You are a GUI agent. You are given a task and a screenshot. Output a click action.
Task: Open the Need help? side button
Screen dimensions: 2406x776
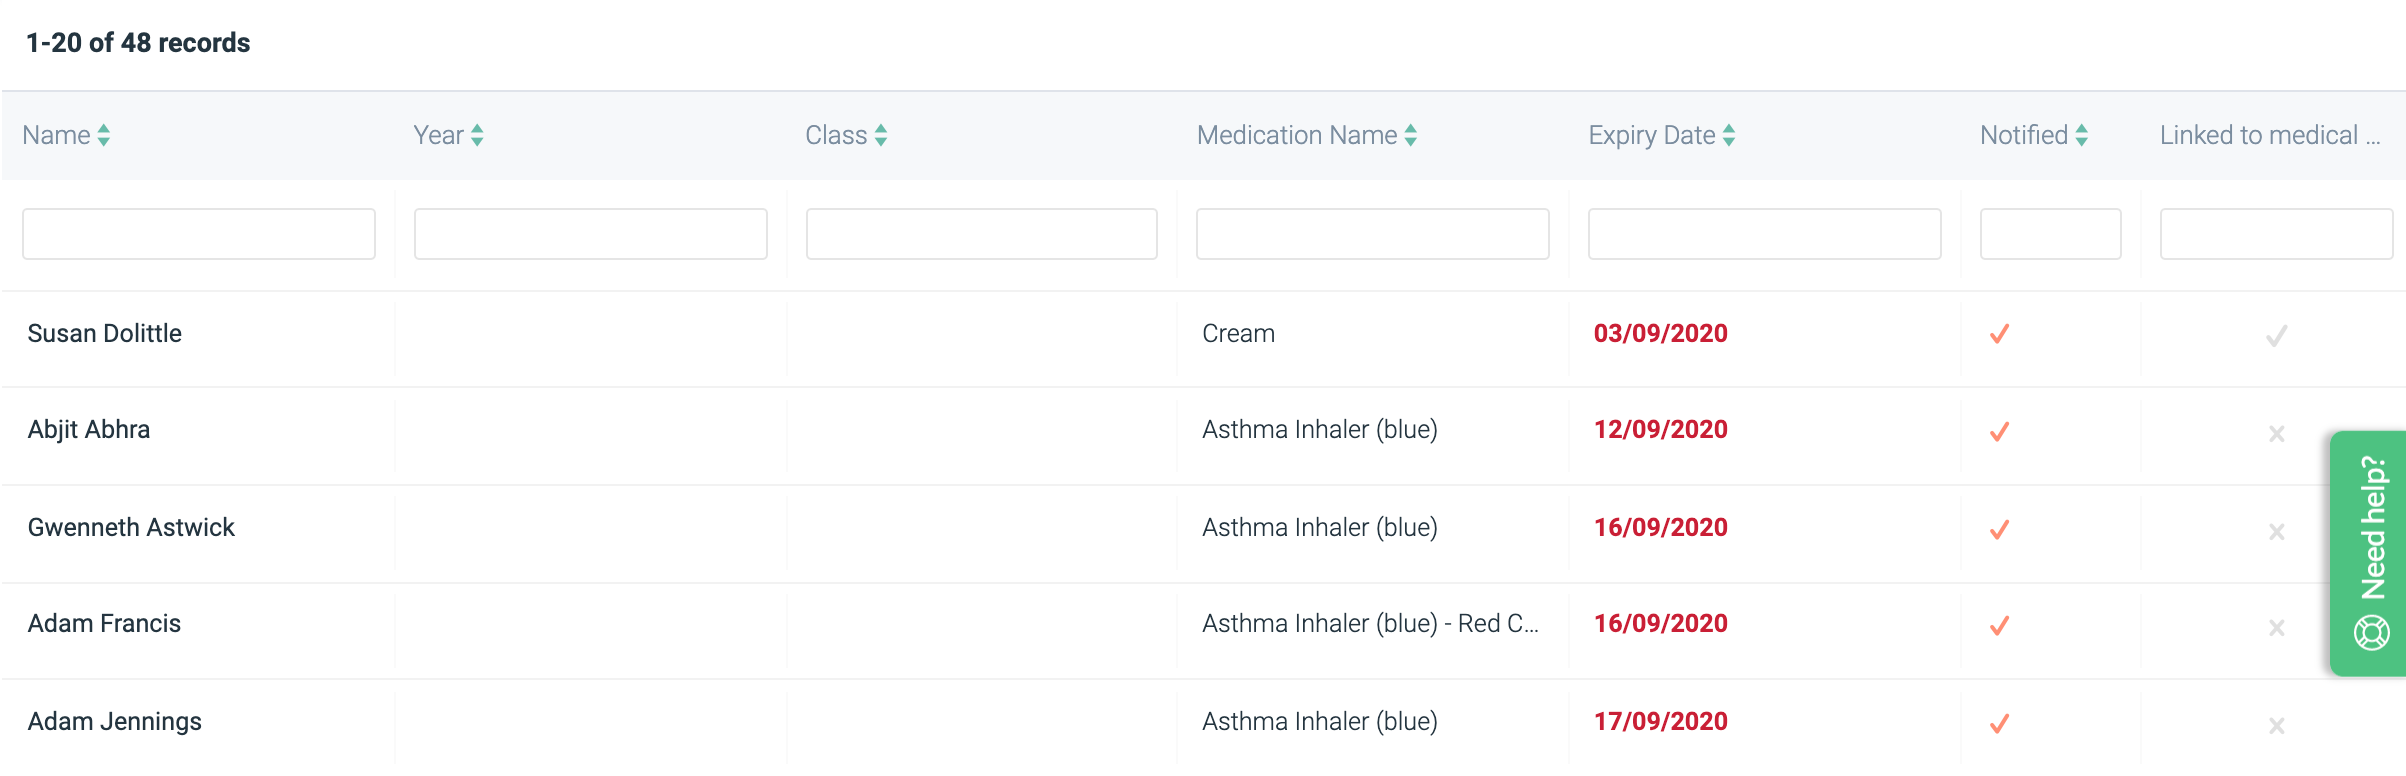point(2368,553)
